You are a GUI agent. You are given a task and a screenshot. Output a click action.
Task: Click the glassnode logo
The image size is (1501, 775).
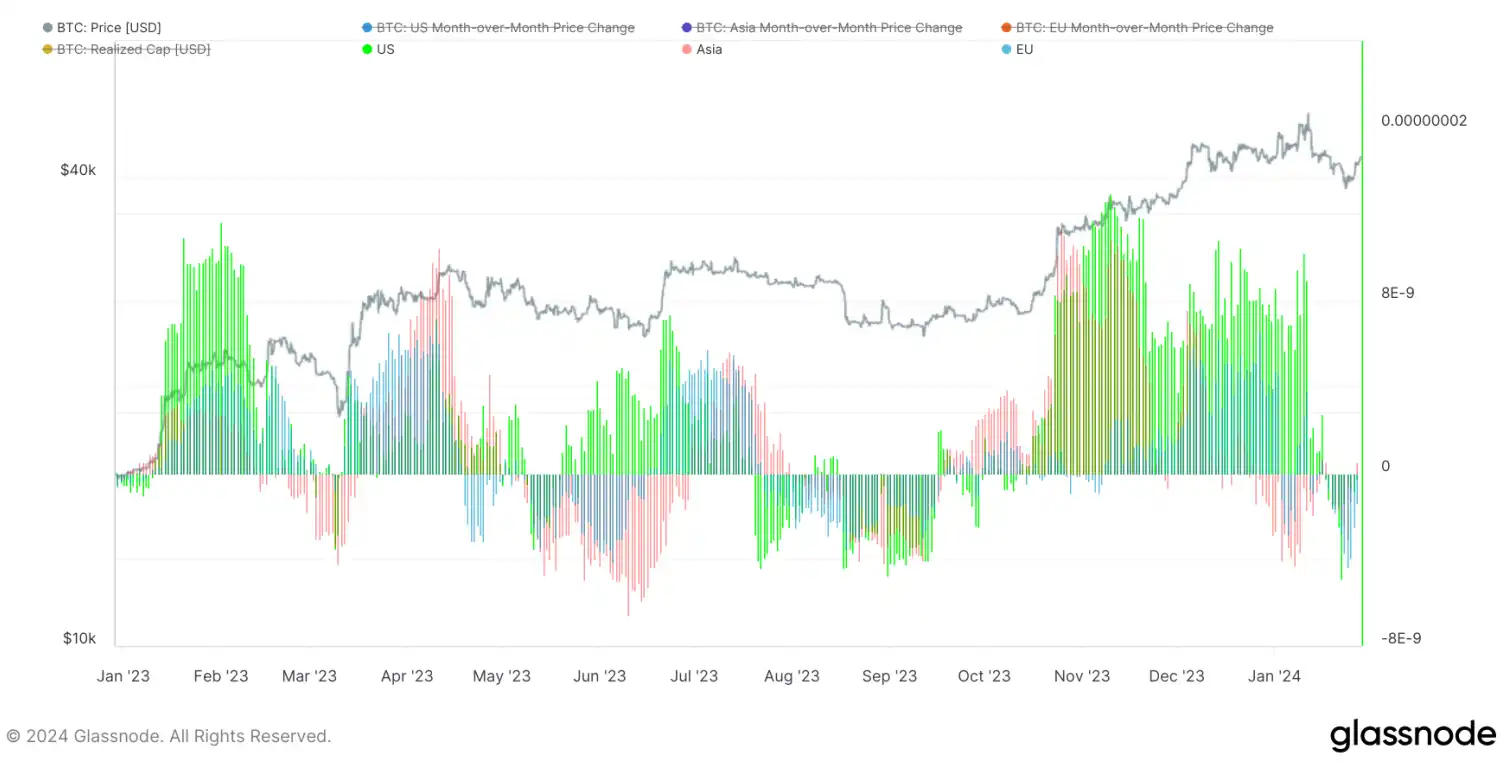[1412, 735]
